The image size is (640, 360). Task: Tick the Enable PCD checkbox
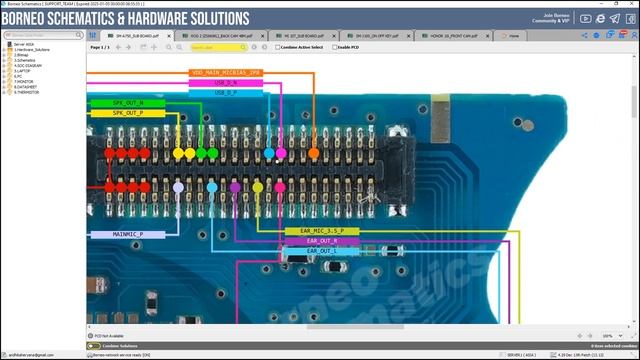click(x=334, y=47)
